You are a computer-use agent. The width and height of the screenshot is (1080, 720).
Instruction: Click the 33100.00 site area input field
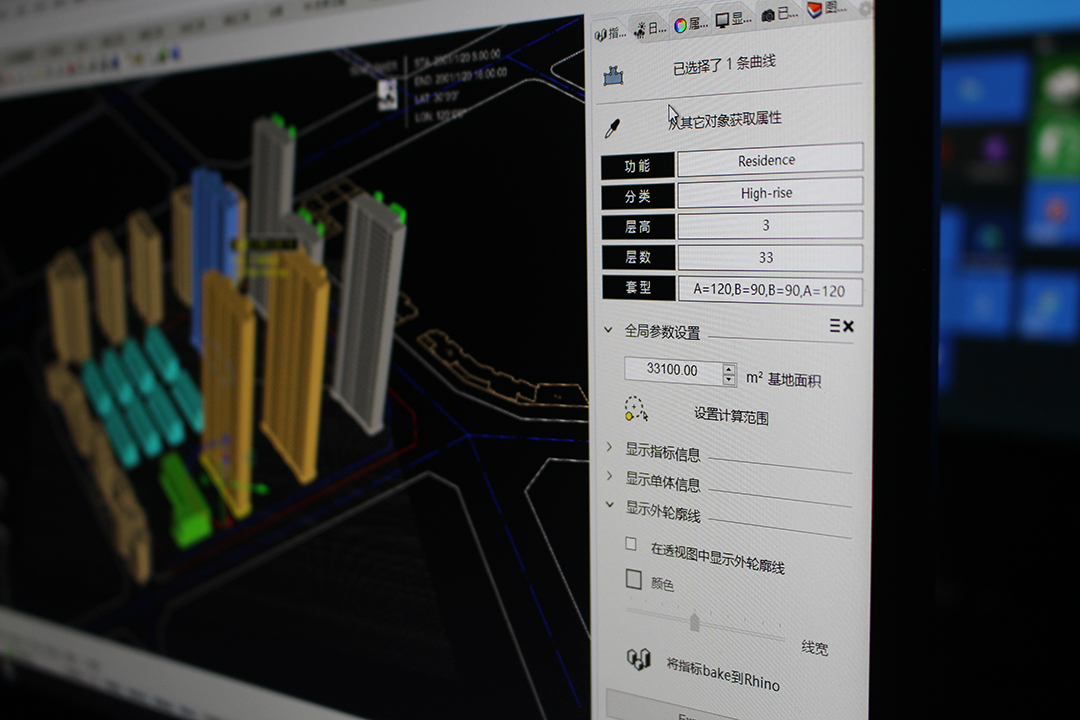pyautogui.click(x=673, y=370)
